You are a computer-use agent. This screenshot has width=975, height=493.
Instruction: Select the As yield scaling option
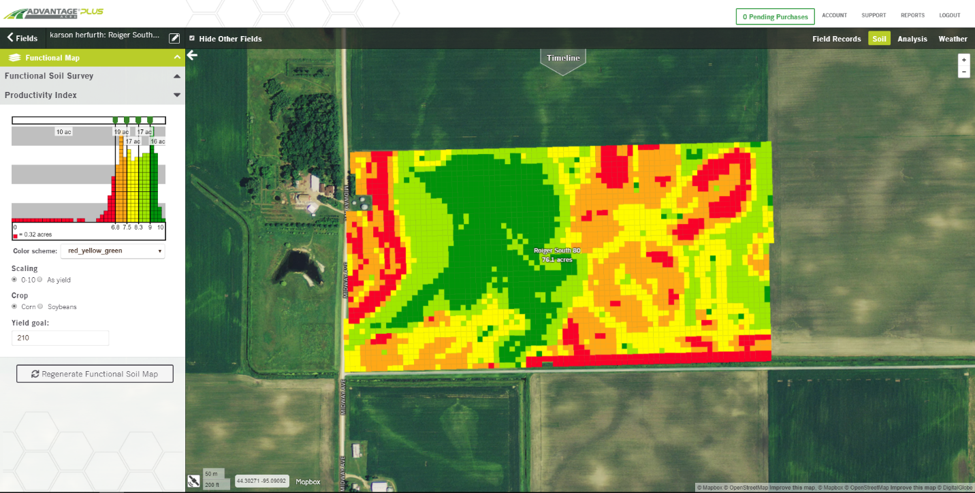(x=41, y=280)
